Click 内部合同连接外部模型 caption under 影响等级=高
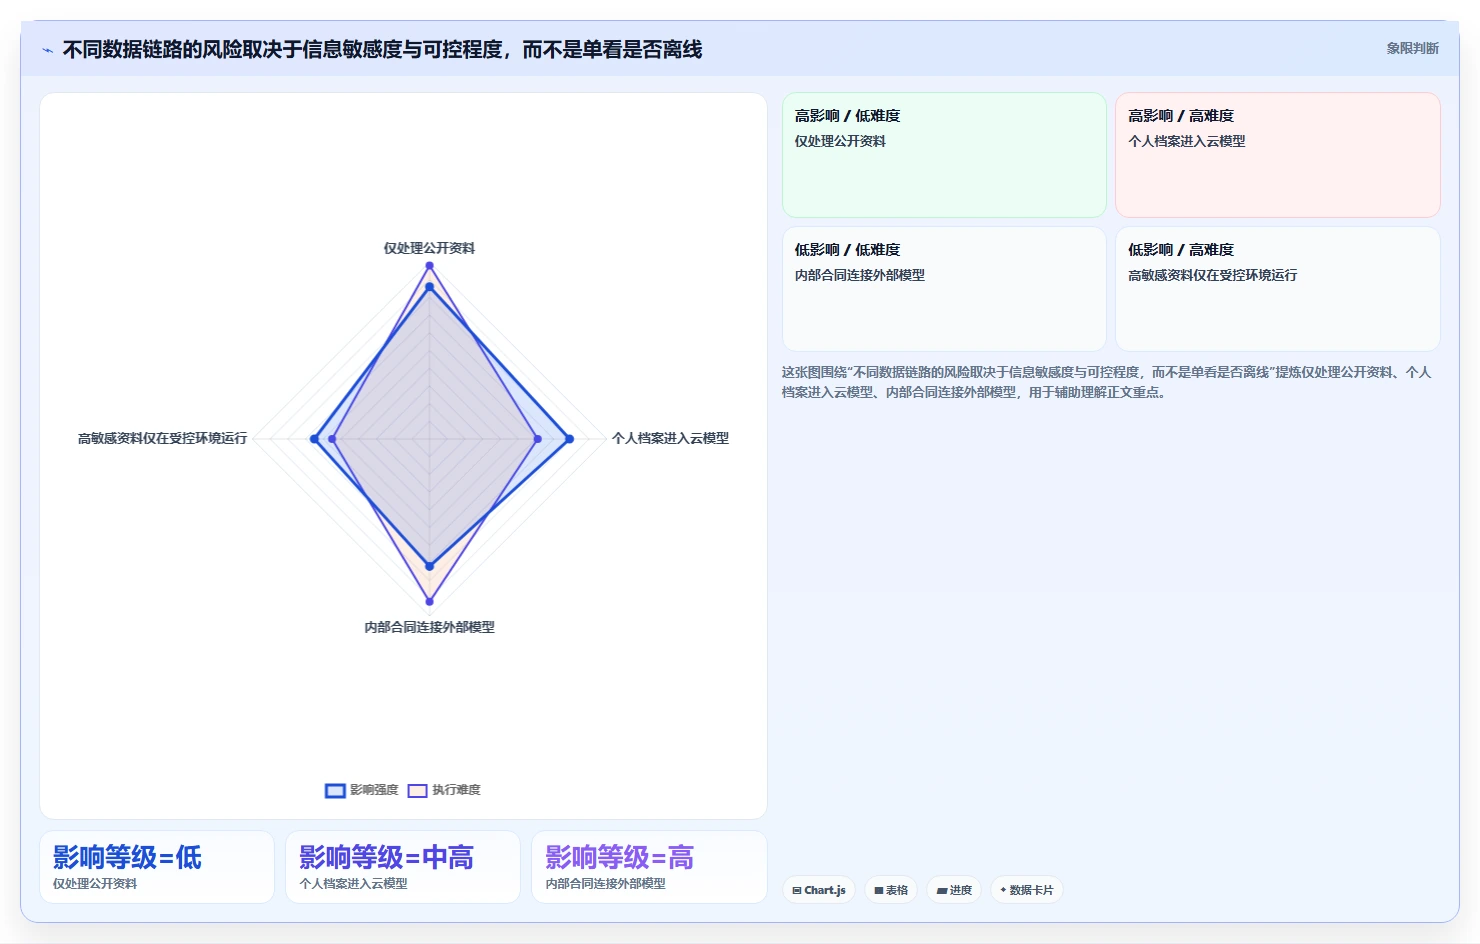1480x944 pixels. pos(605,884)
